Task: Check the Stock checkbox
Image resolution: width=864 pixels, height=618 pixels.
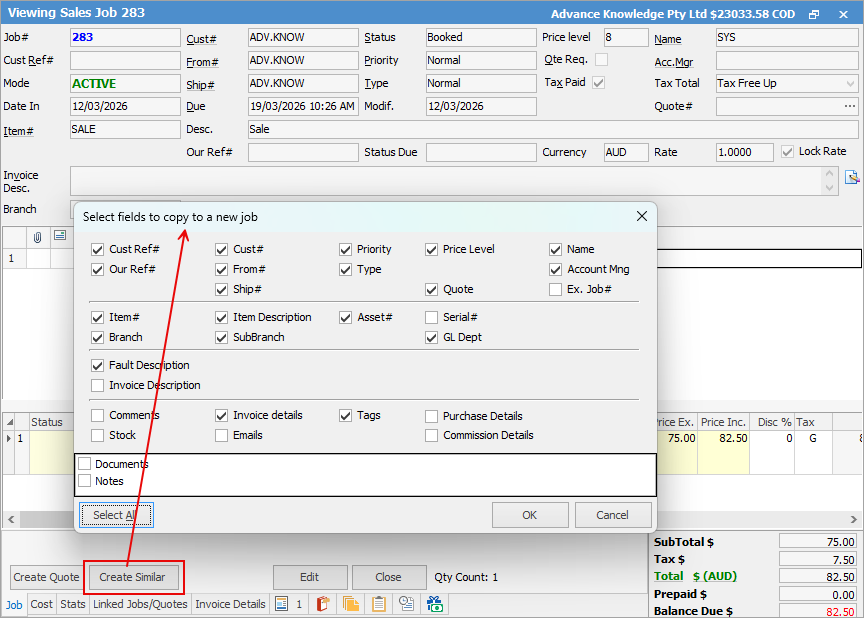Action: pos(98,435)
